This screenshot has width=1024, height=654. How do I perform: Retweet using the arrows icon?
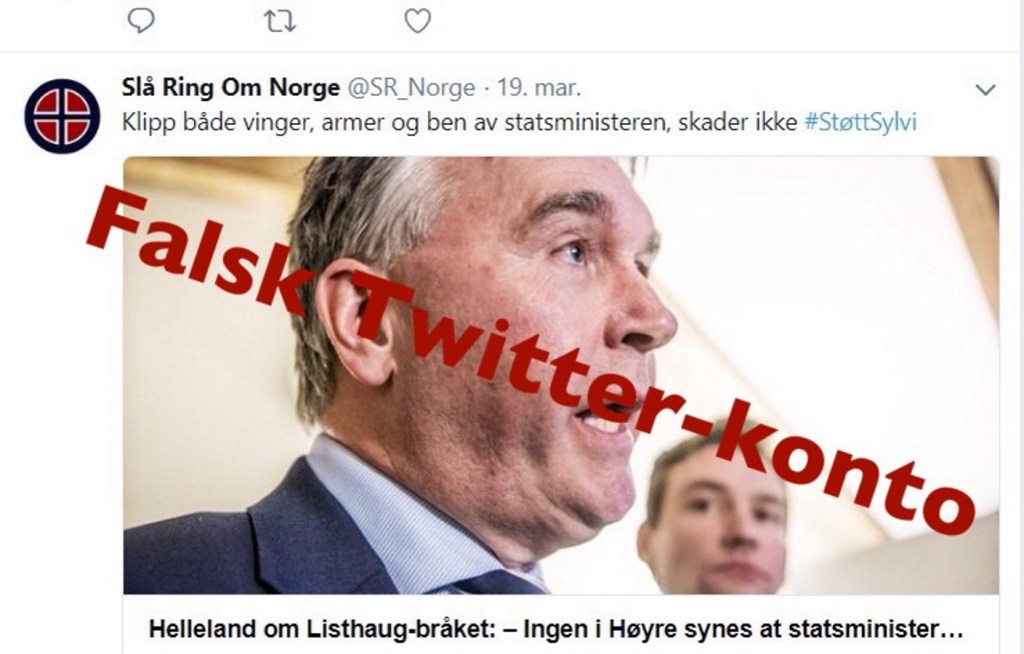[x=280, y=21]
